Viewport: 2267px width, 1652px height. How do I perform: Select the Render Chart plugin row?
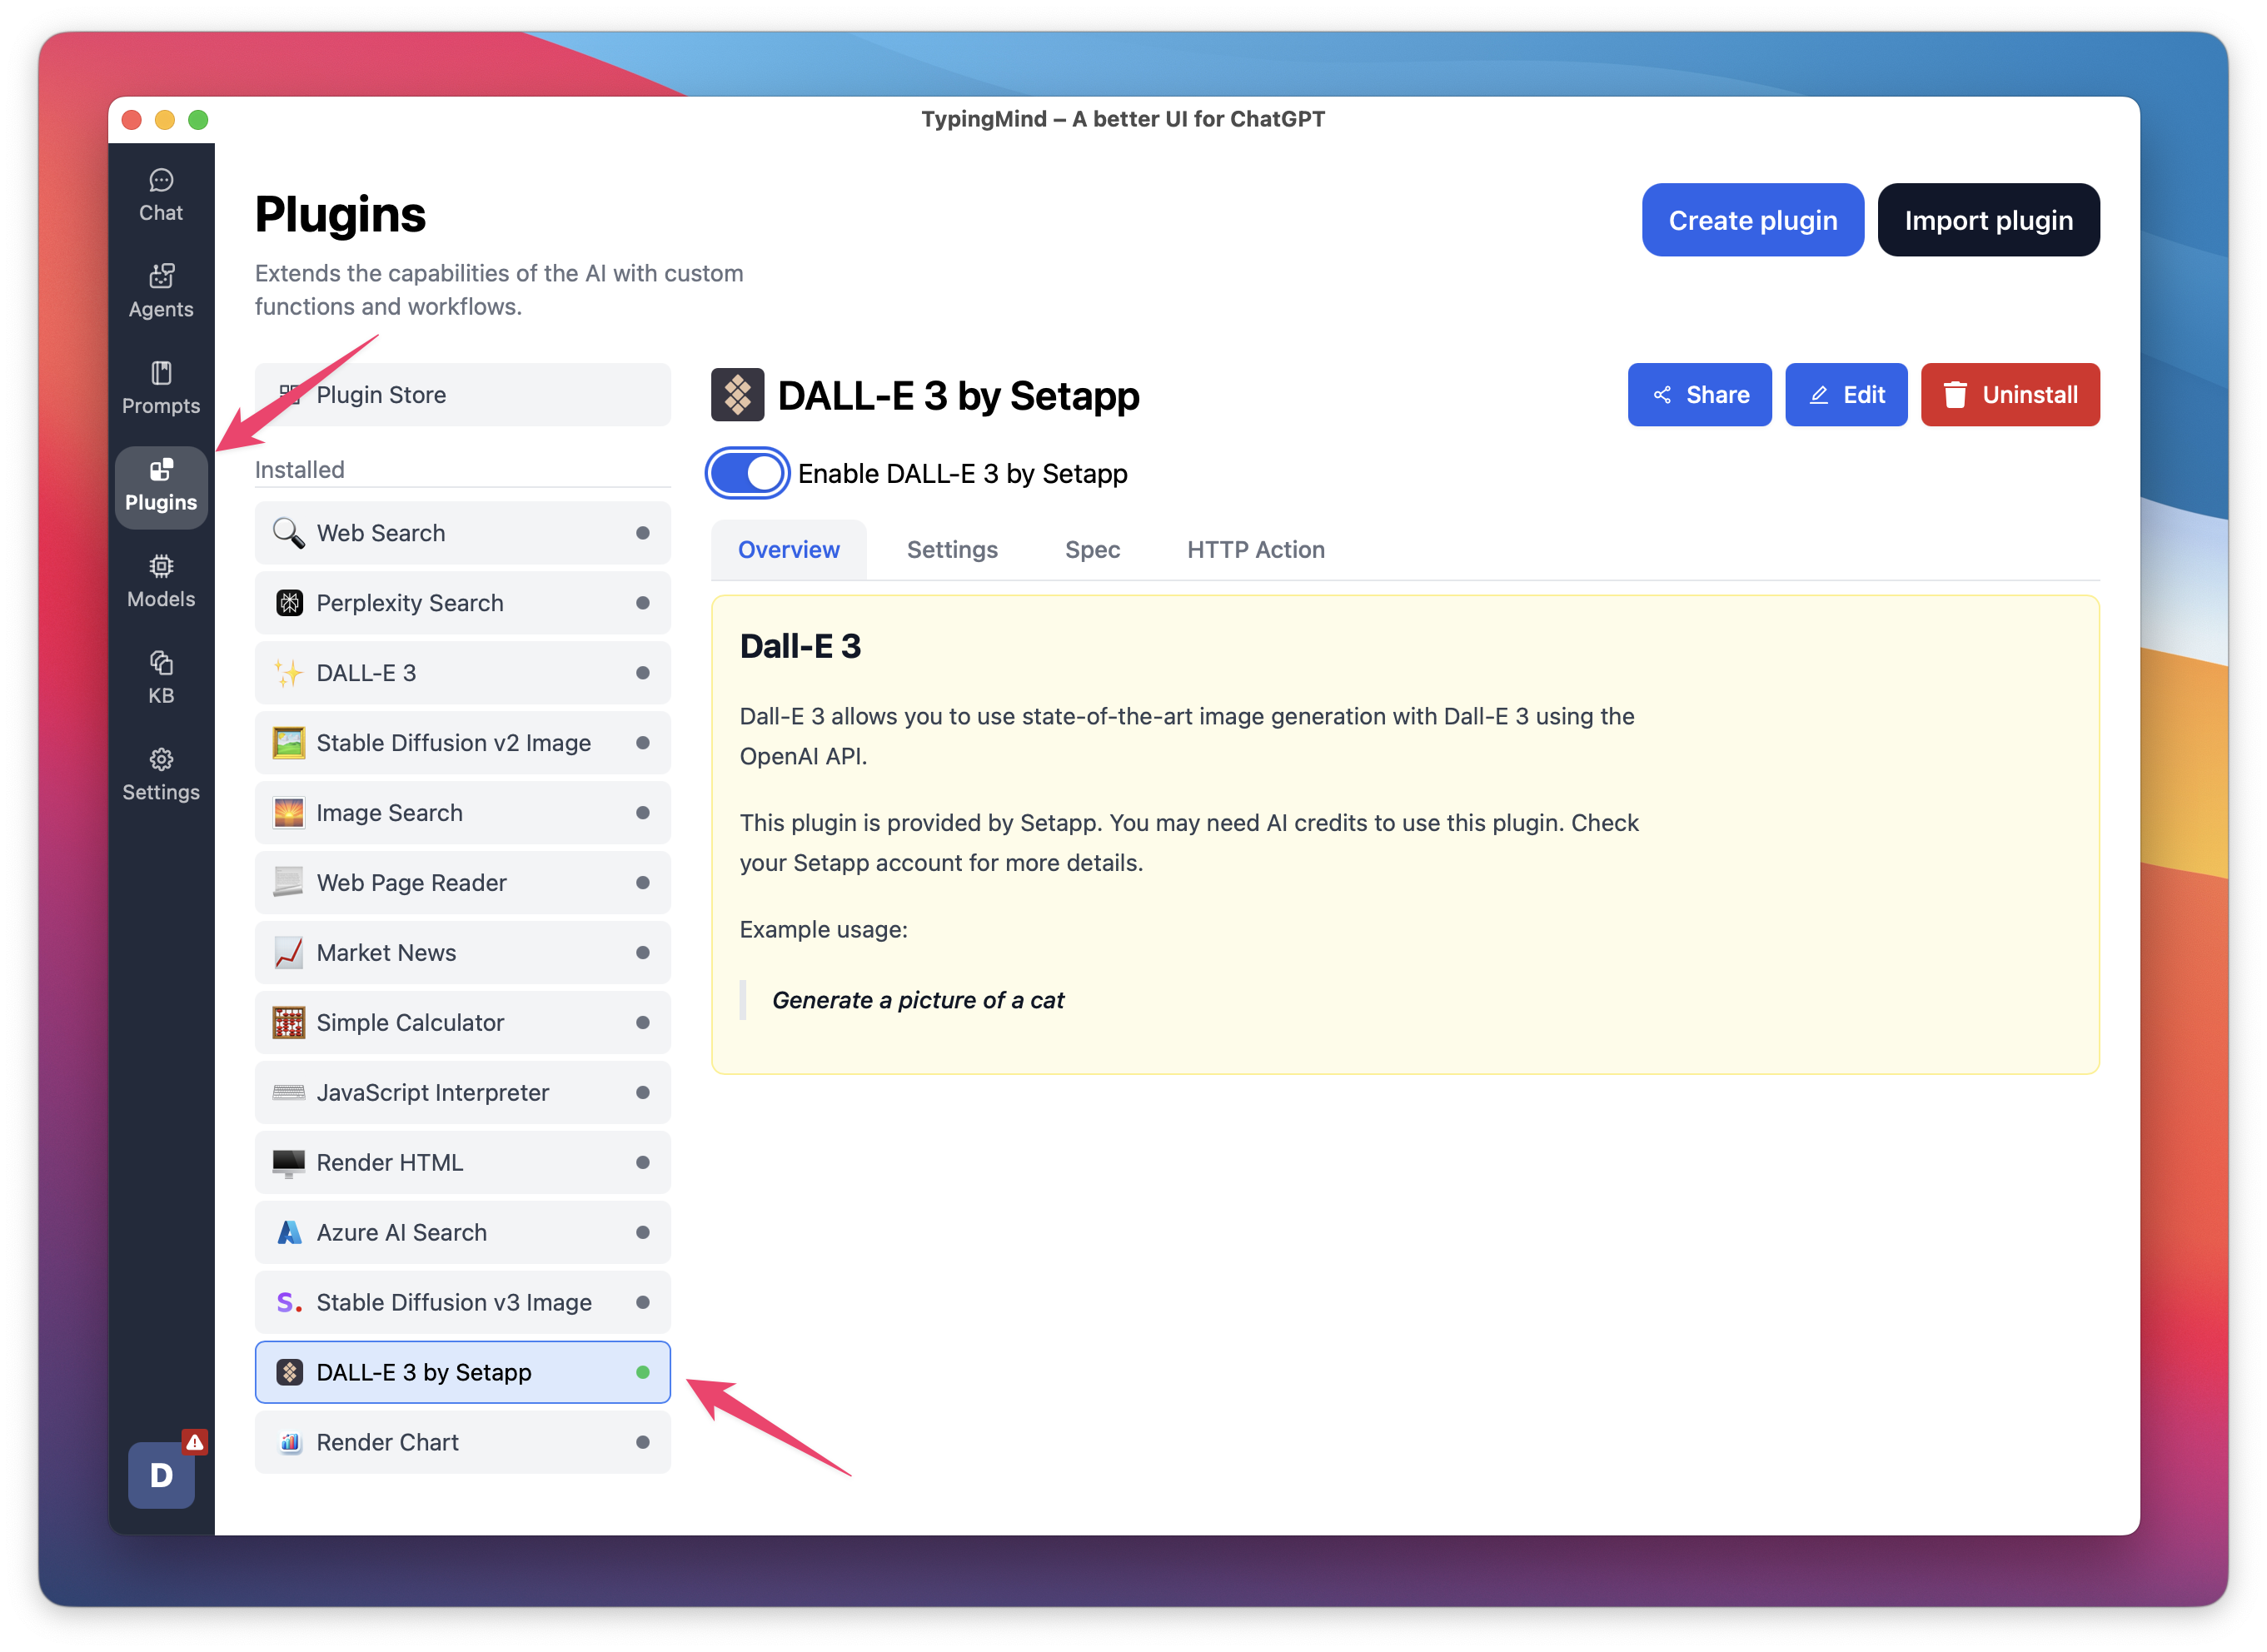pyautogui.click(x=462, y=1443)
